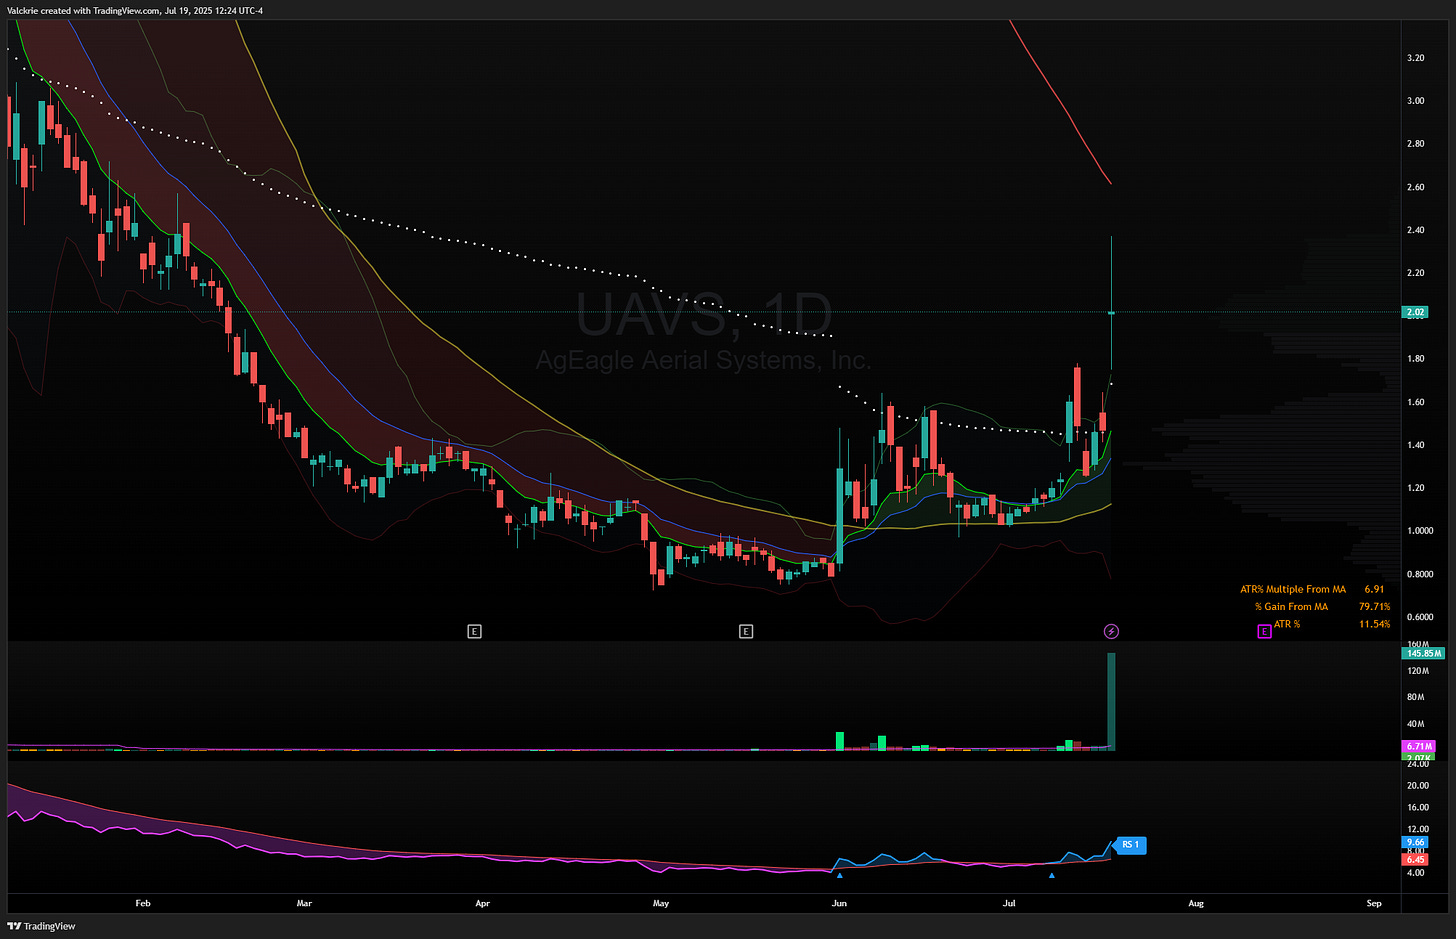Click the blue triangle marker under July
The width and height of the screenshot is (1456, 939).
[x=1051, y=875]
